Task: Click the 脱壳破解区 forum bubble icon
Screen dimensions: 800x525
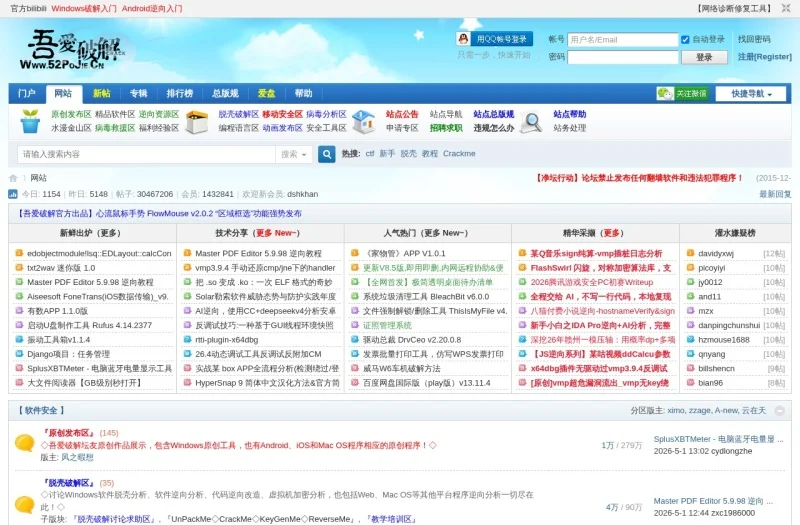Action: pos(24,505)
